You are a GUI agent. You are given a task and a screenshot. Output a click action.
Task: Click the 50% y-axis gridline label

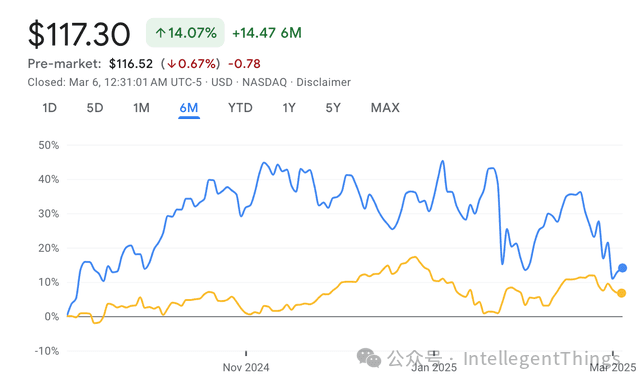point(49,145)
